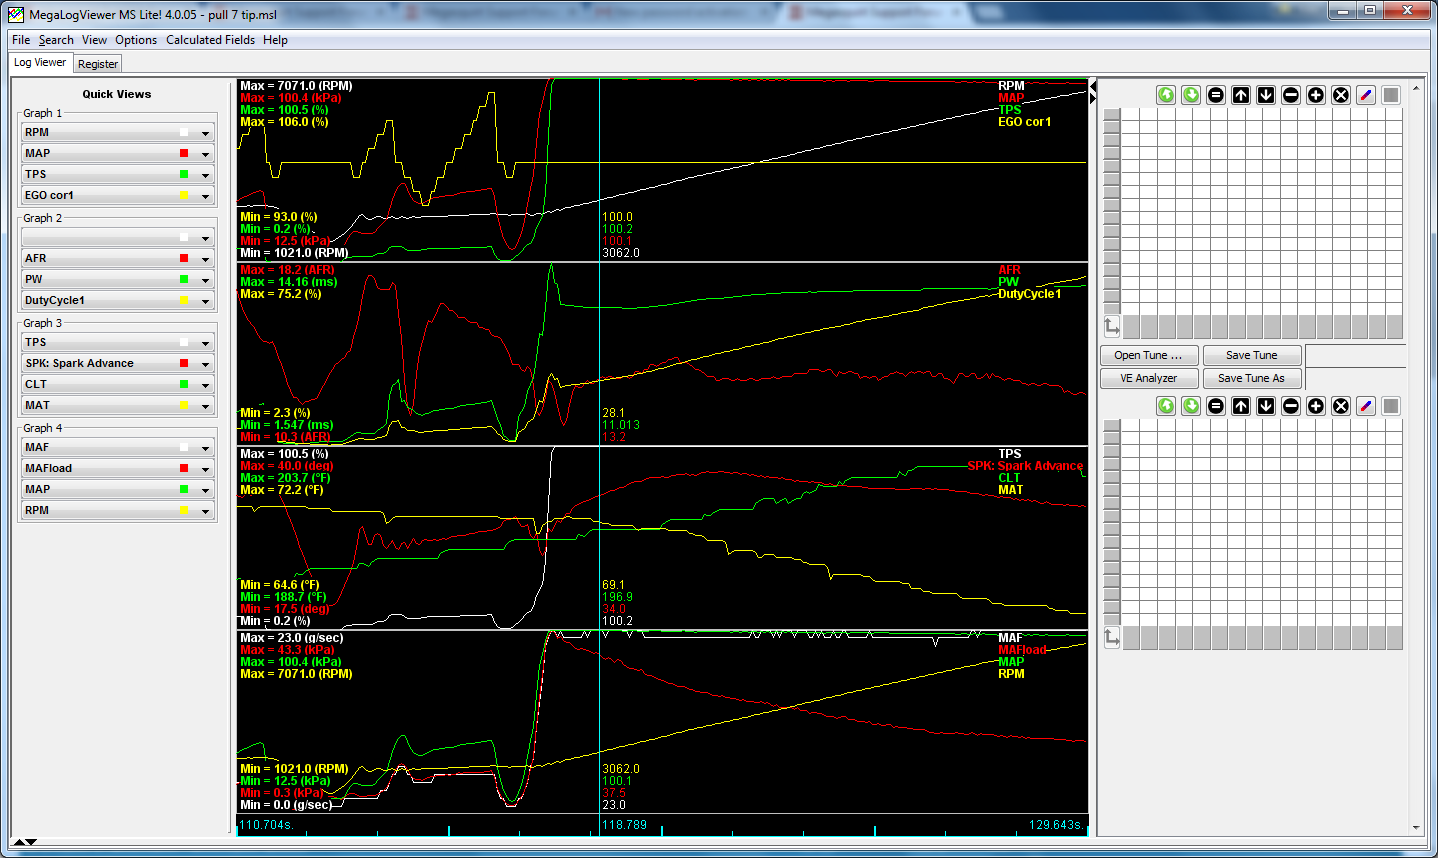The height and width of the screenshot is (858, 1438).
Task: Click the VE Analyzer button
Action: point(1148,378)
